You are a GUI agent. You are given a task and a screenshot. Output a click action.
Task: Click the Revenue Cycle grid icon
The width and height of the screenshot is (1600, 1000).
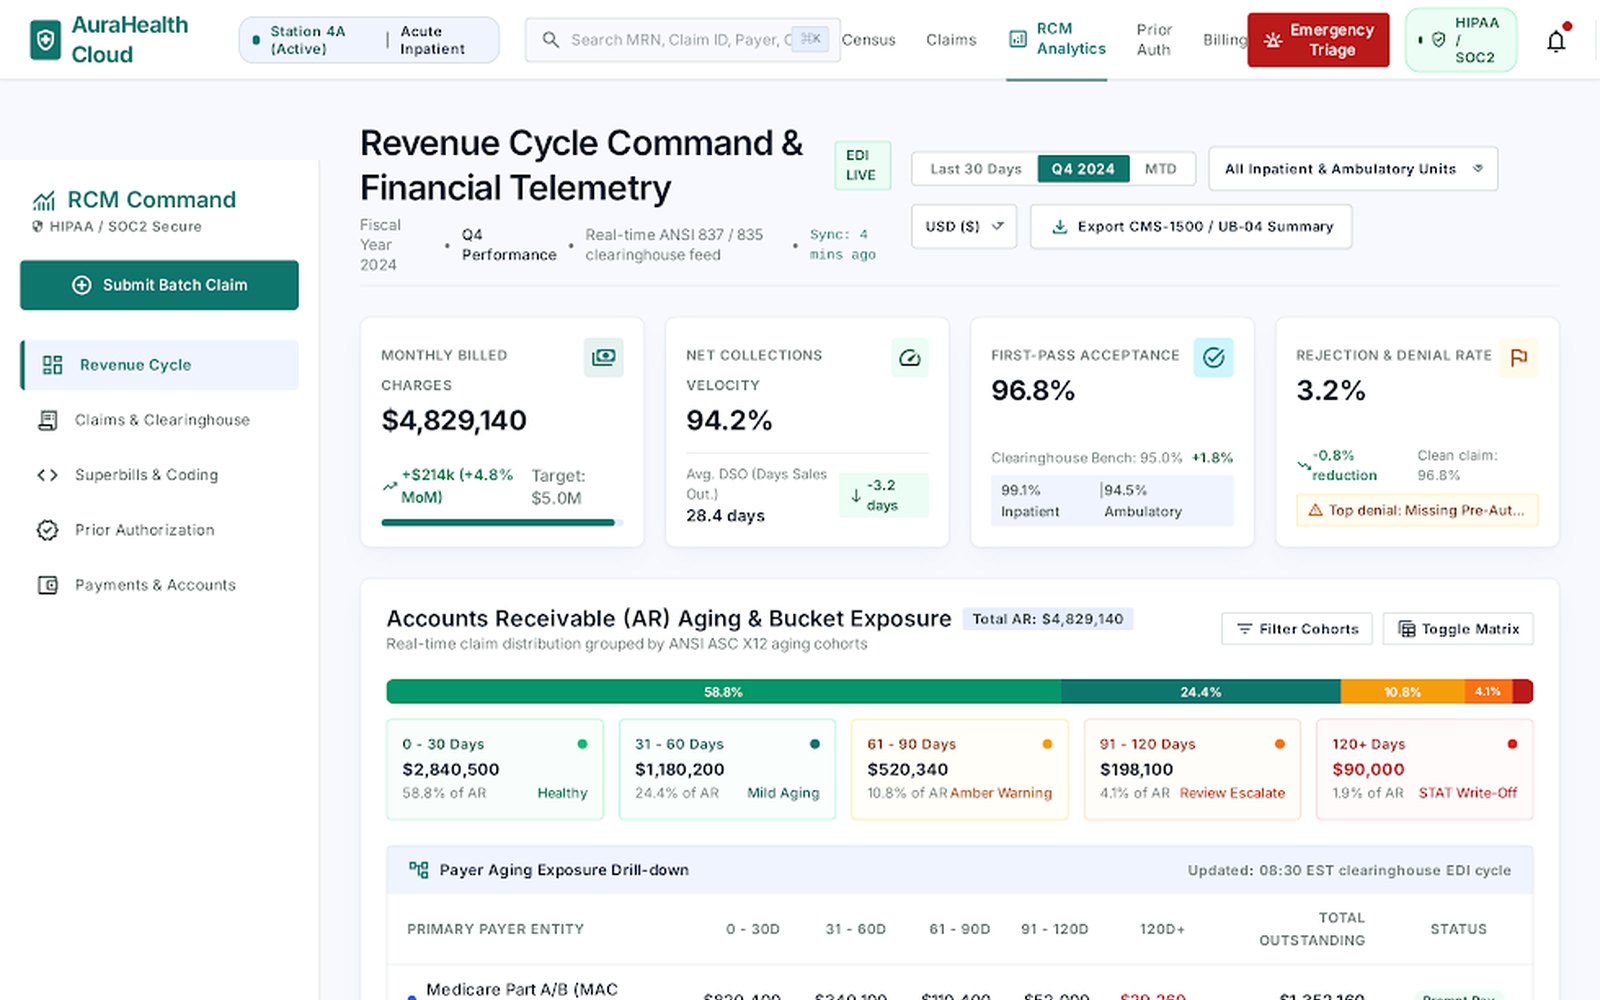click(x=52, y=365)
